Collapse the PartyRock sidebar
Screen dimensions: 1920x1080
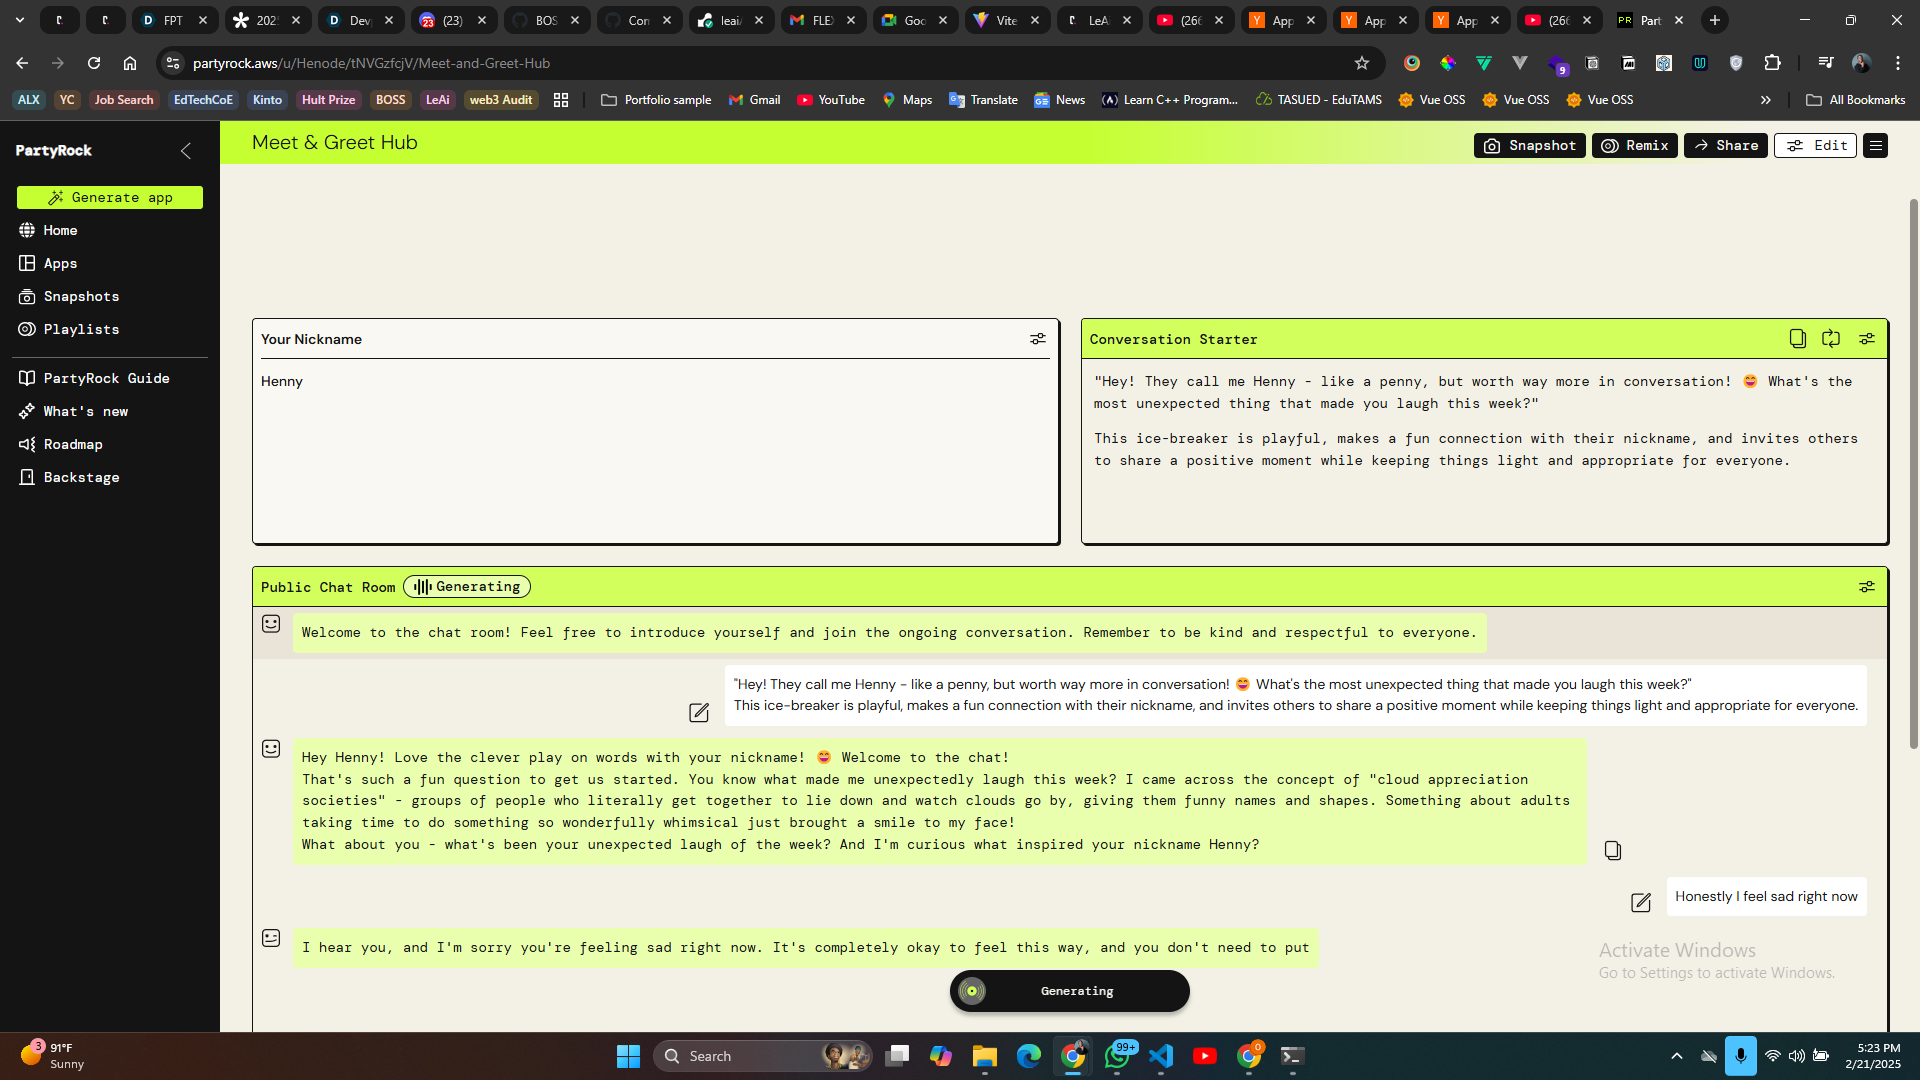pos(186,151)
